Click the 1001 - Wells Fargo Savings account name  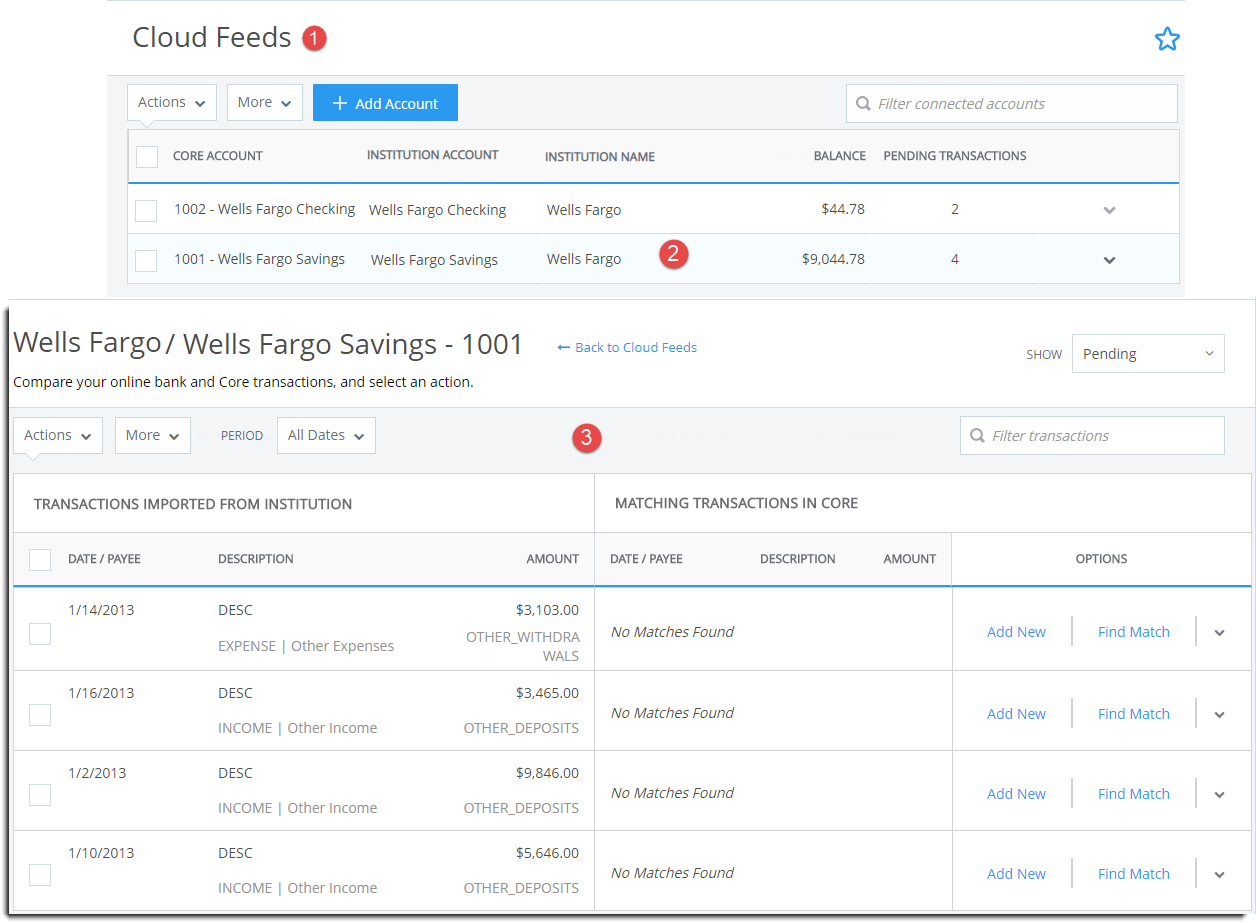(x=259, y=259)
